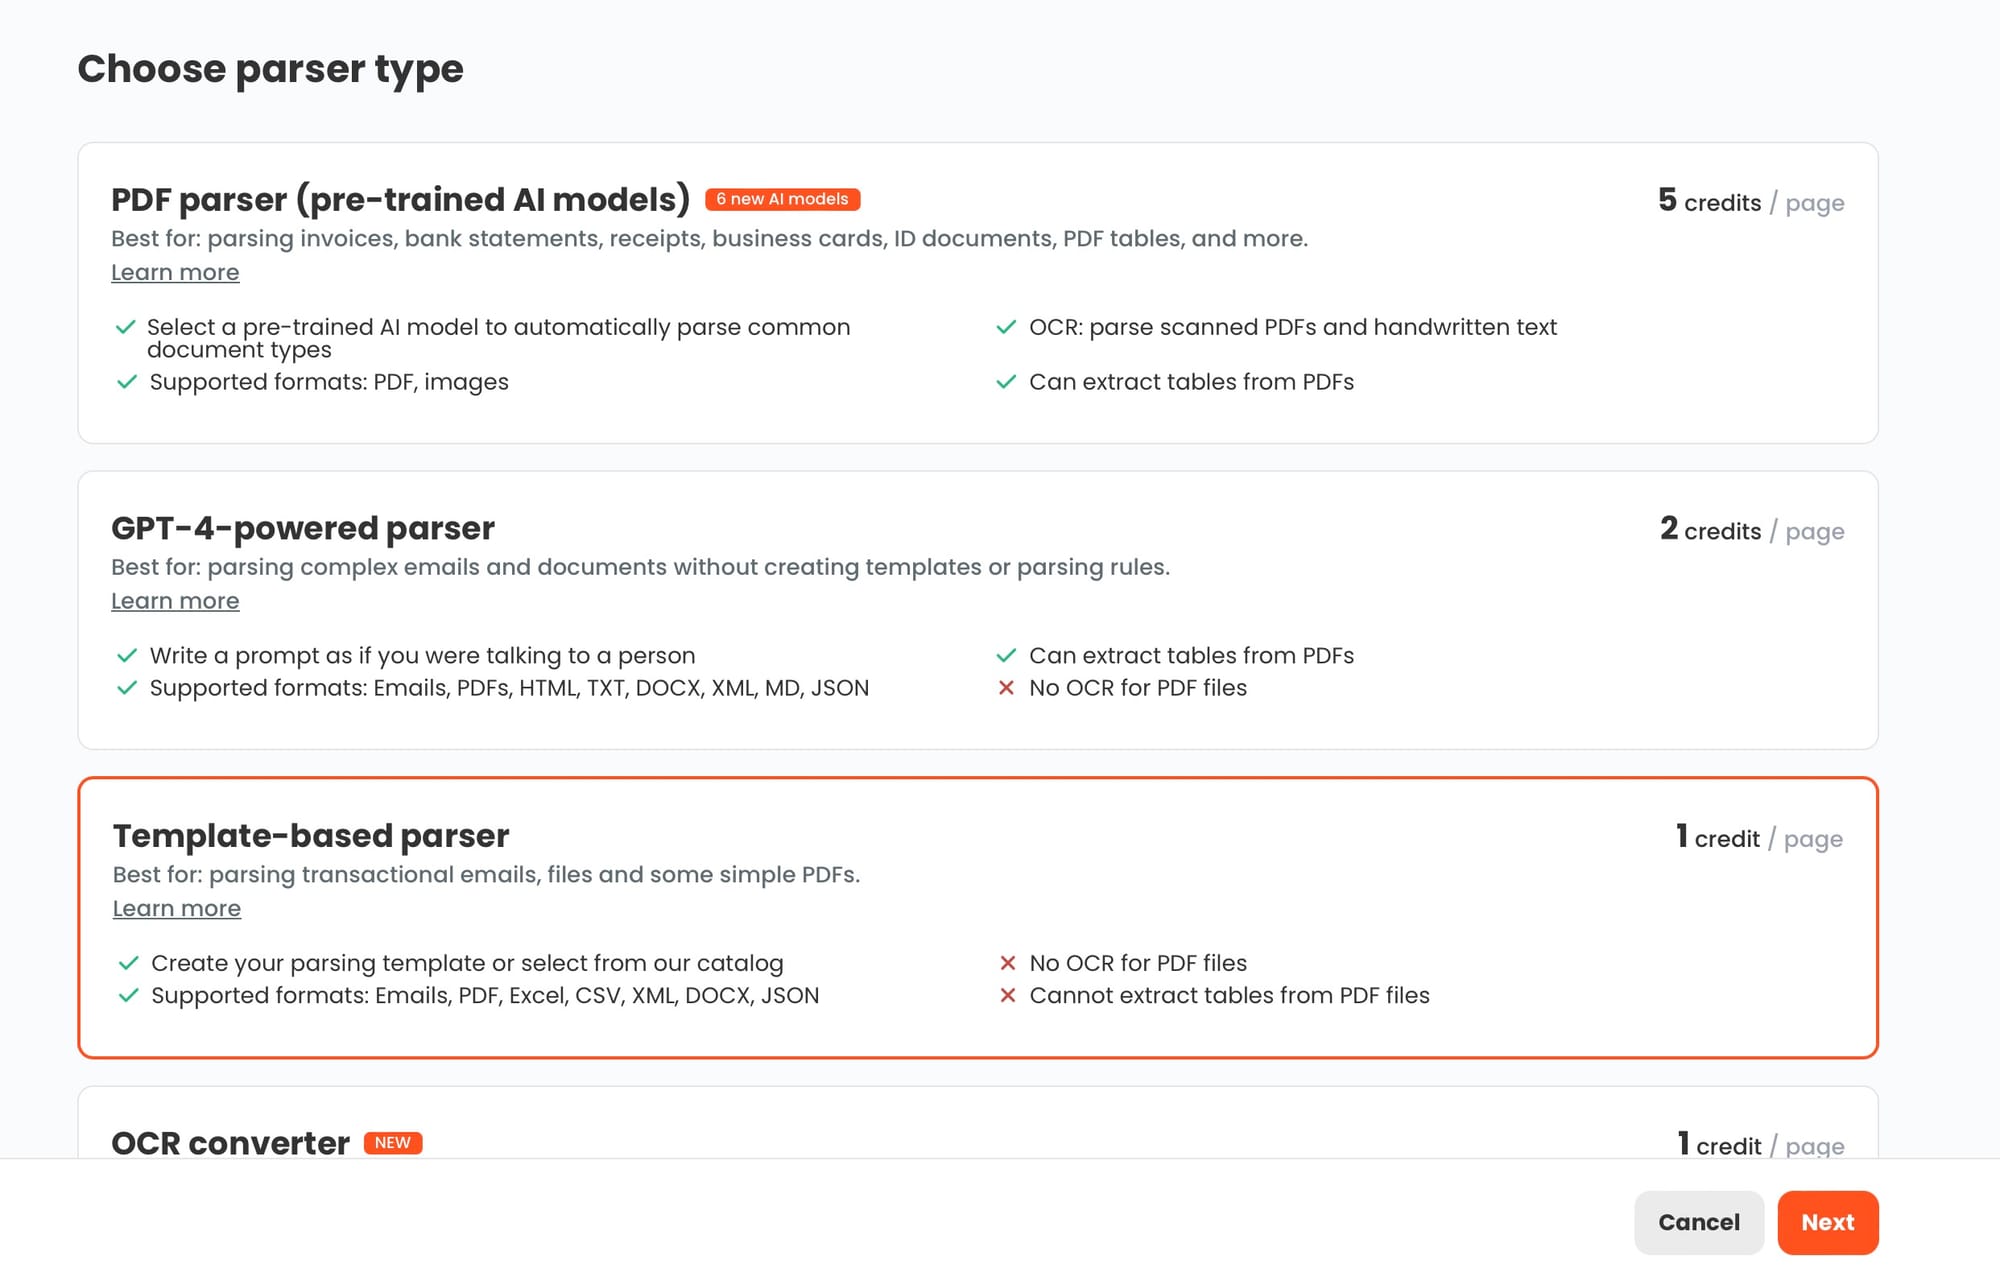Cancel parser type selection

1698,1222
